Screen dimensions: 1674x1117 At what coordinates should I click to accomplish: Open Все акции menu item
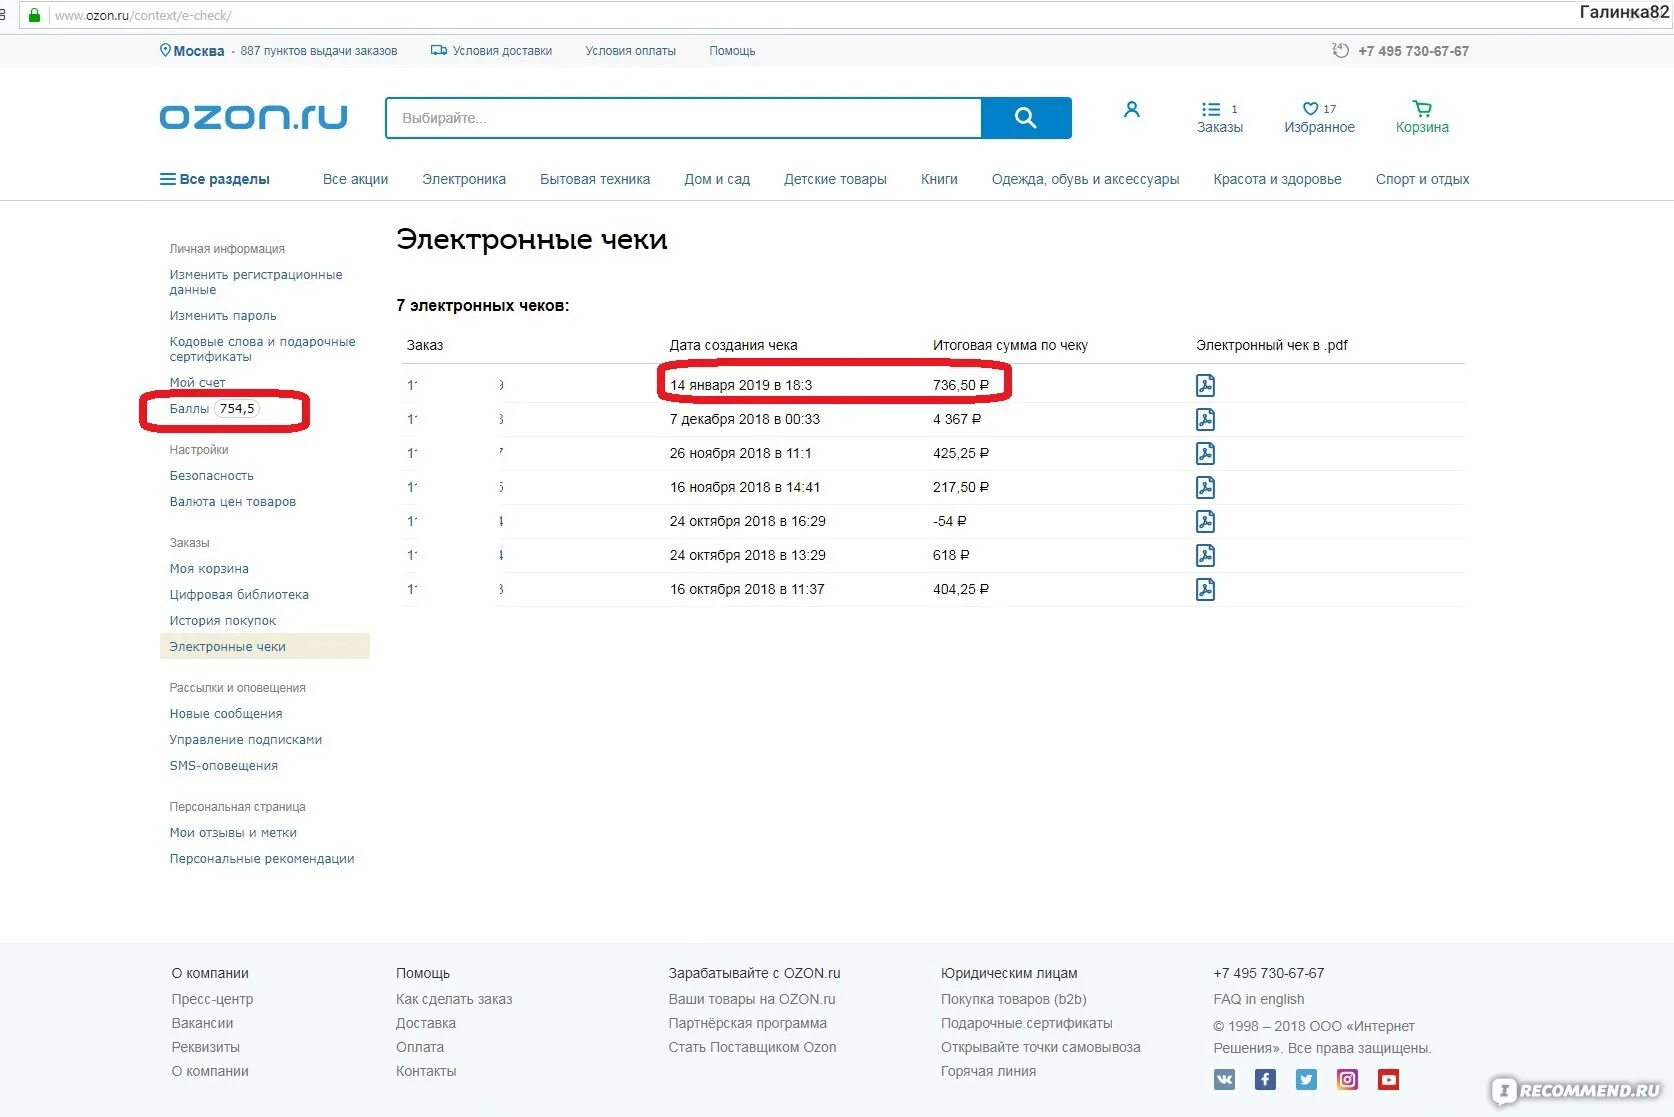[x=355, y=179]
